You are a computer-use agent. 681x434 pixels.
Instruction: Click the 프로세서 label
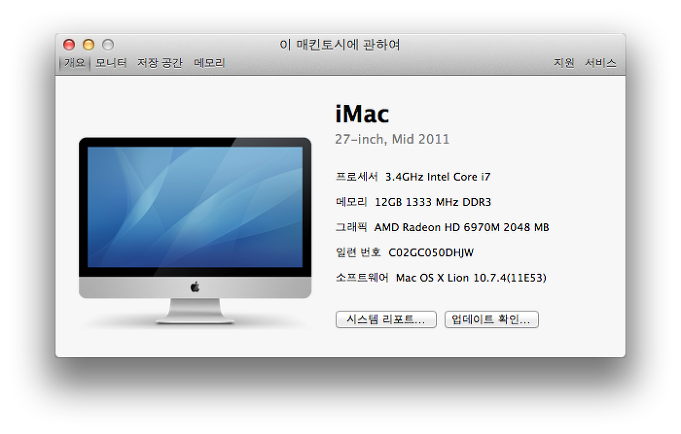357,177
